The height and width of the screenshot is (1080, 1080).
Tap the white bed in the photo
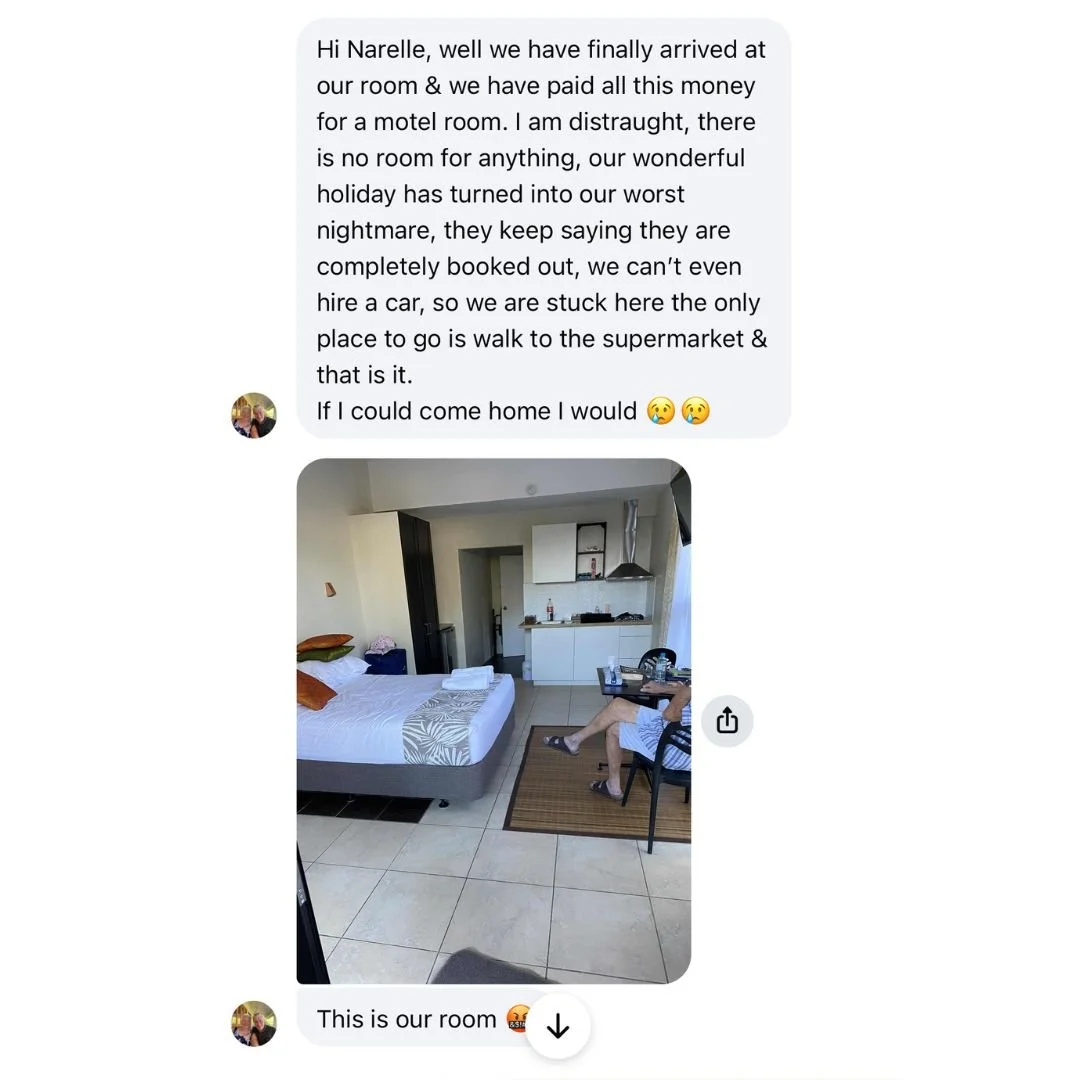pyautogui.click(x=406, y=716)
